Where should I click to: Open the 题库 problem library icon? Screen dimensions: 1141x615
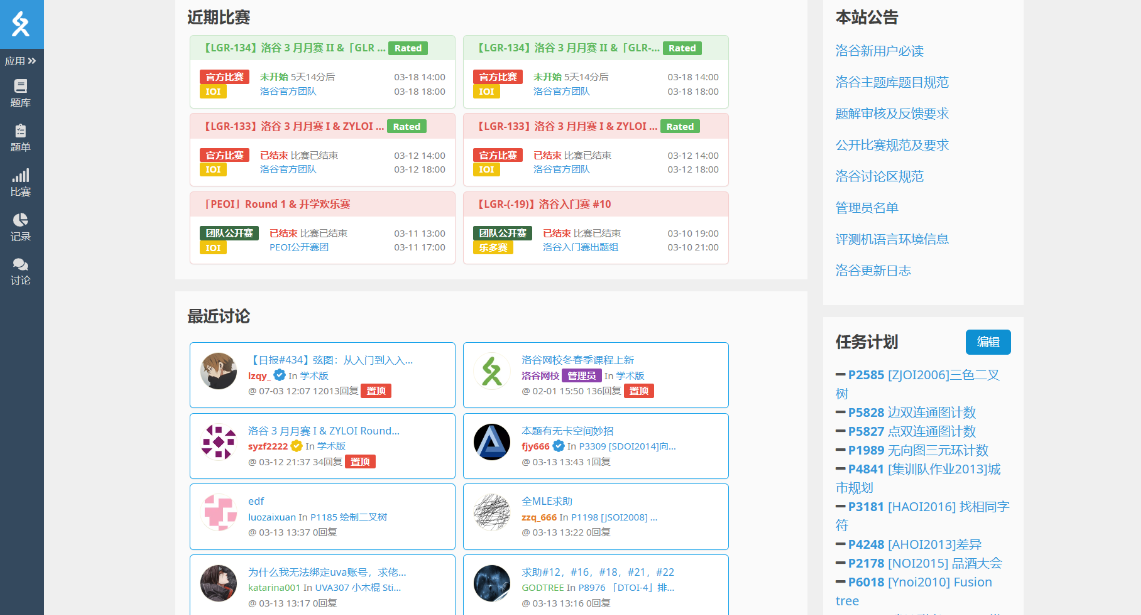click(x=21, y=93)
